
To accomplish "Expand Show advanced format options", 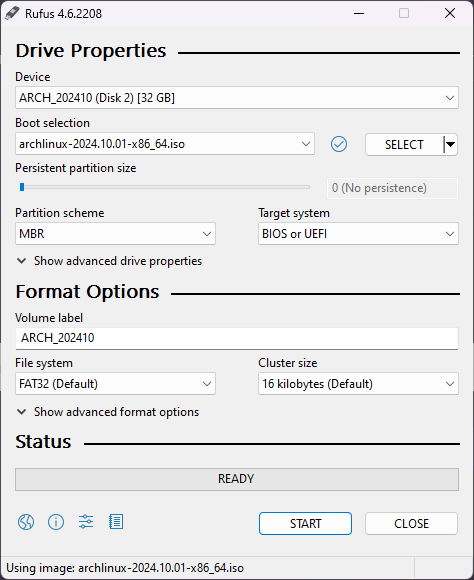I will tap(108, 412).
